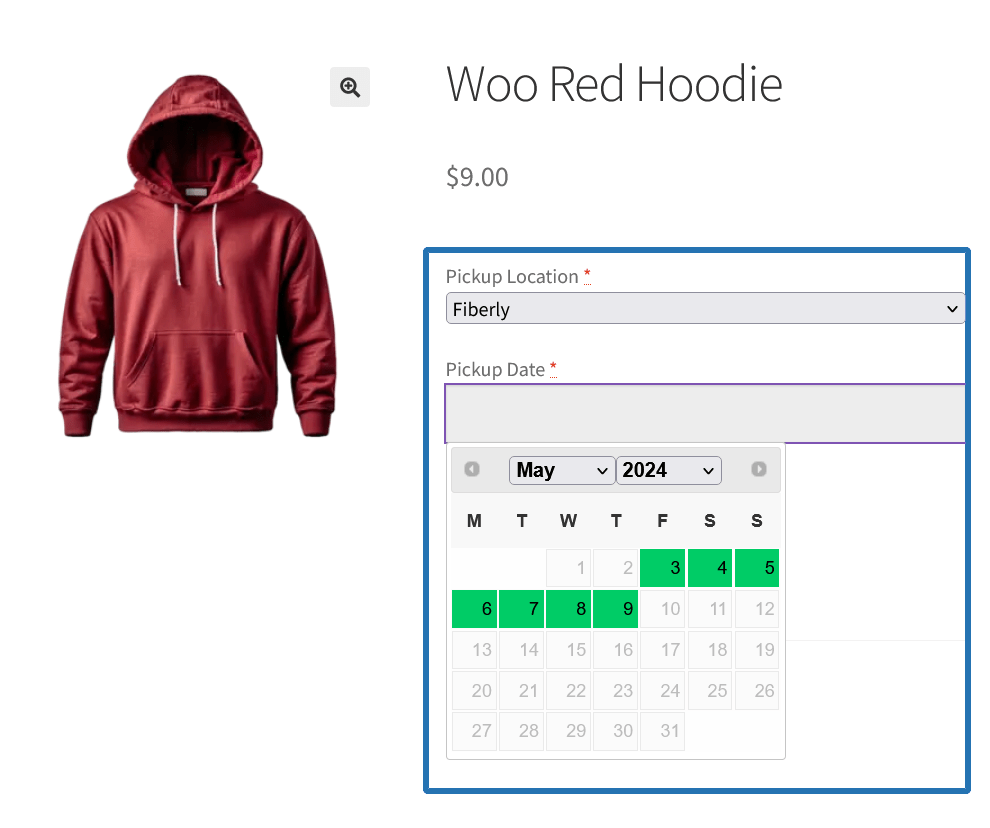Viewport: 990px width, 828px height.
Task: Click the disabled May 15 calendar cell
Action: tap(568, 649)
